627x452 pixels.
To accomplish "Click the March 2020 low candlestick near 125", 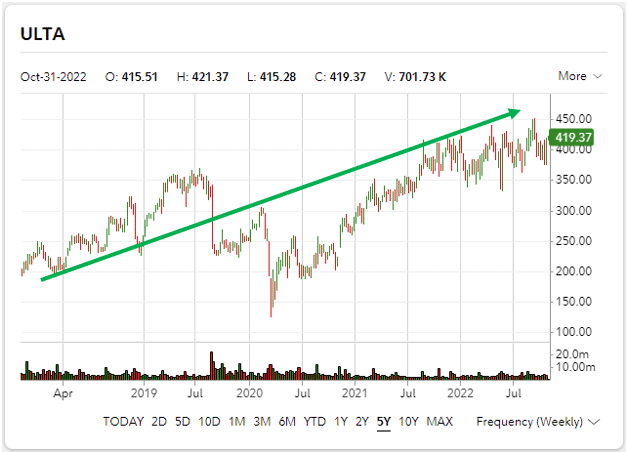I will pos(271,296).
